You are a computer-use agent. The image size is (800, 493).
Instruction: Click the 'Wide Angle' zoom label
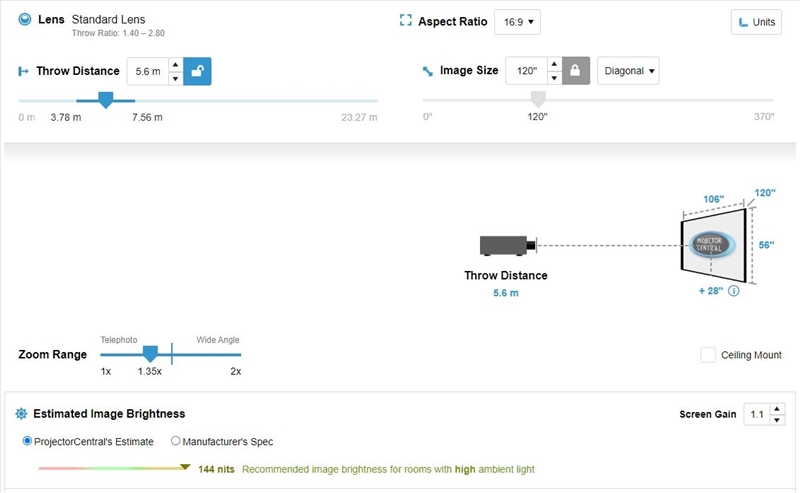click(218, 340)
